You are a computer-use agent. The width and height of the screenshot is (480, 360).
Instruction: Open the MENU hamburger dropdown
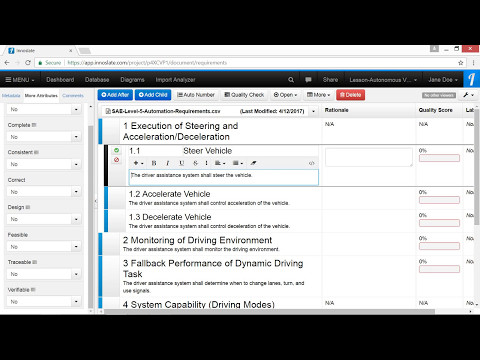point(20,80)
